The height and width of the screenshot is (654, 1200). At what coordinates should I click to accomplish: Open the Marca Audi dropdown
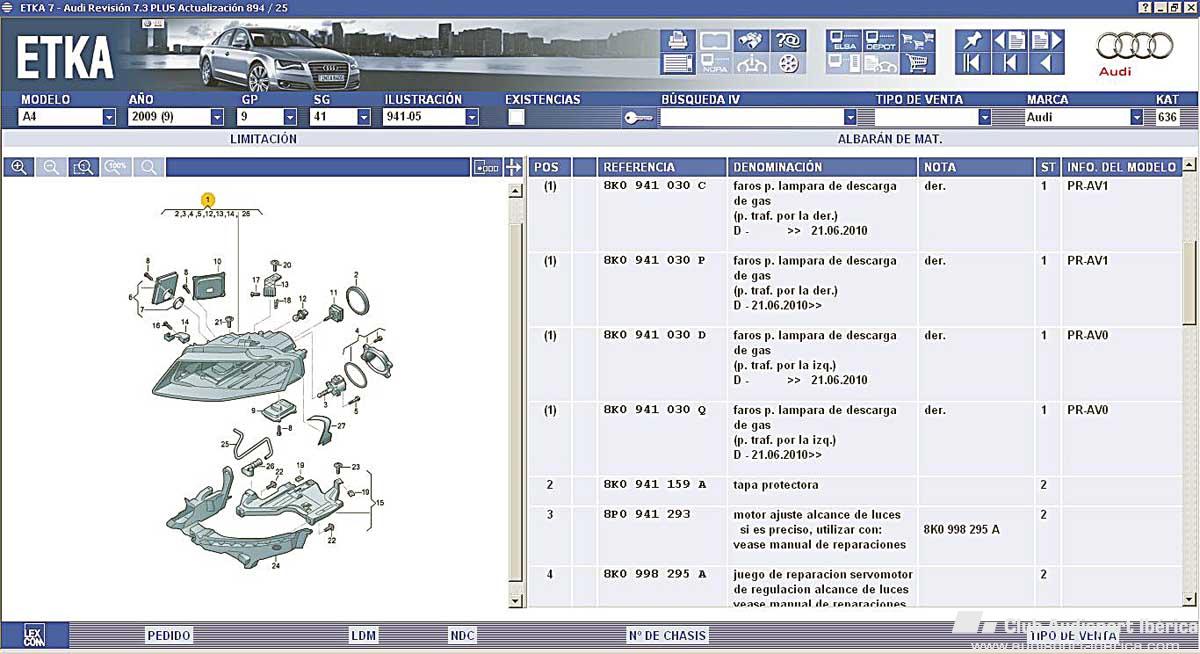coord(1137,117)
